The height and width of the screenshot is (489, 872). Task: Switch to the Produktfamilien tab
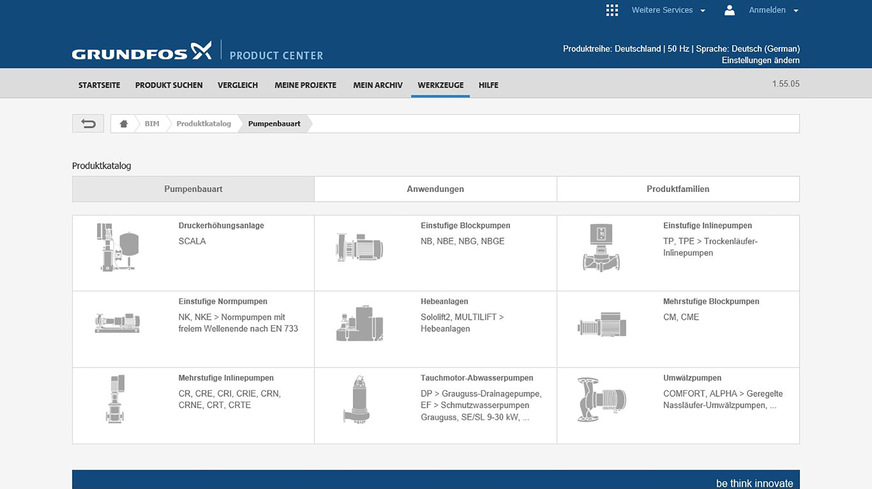coord(678,189)
